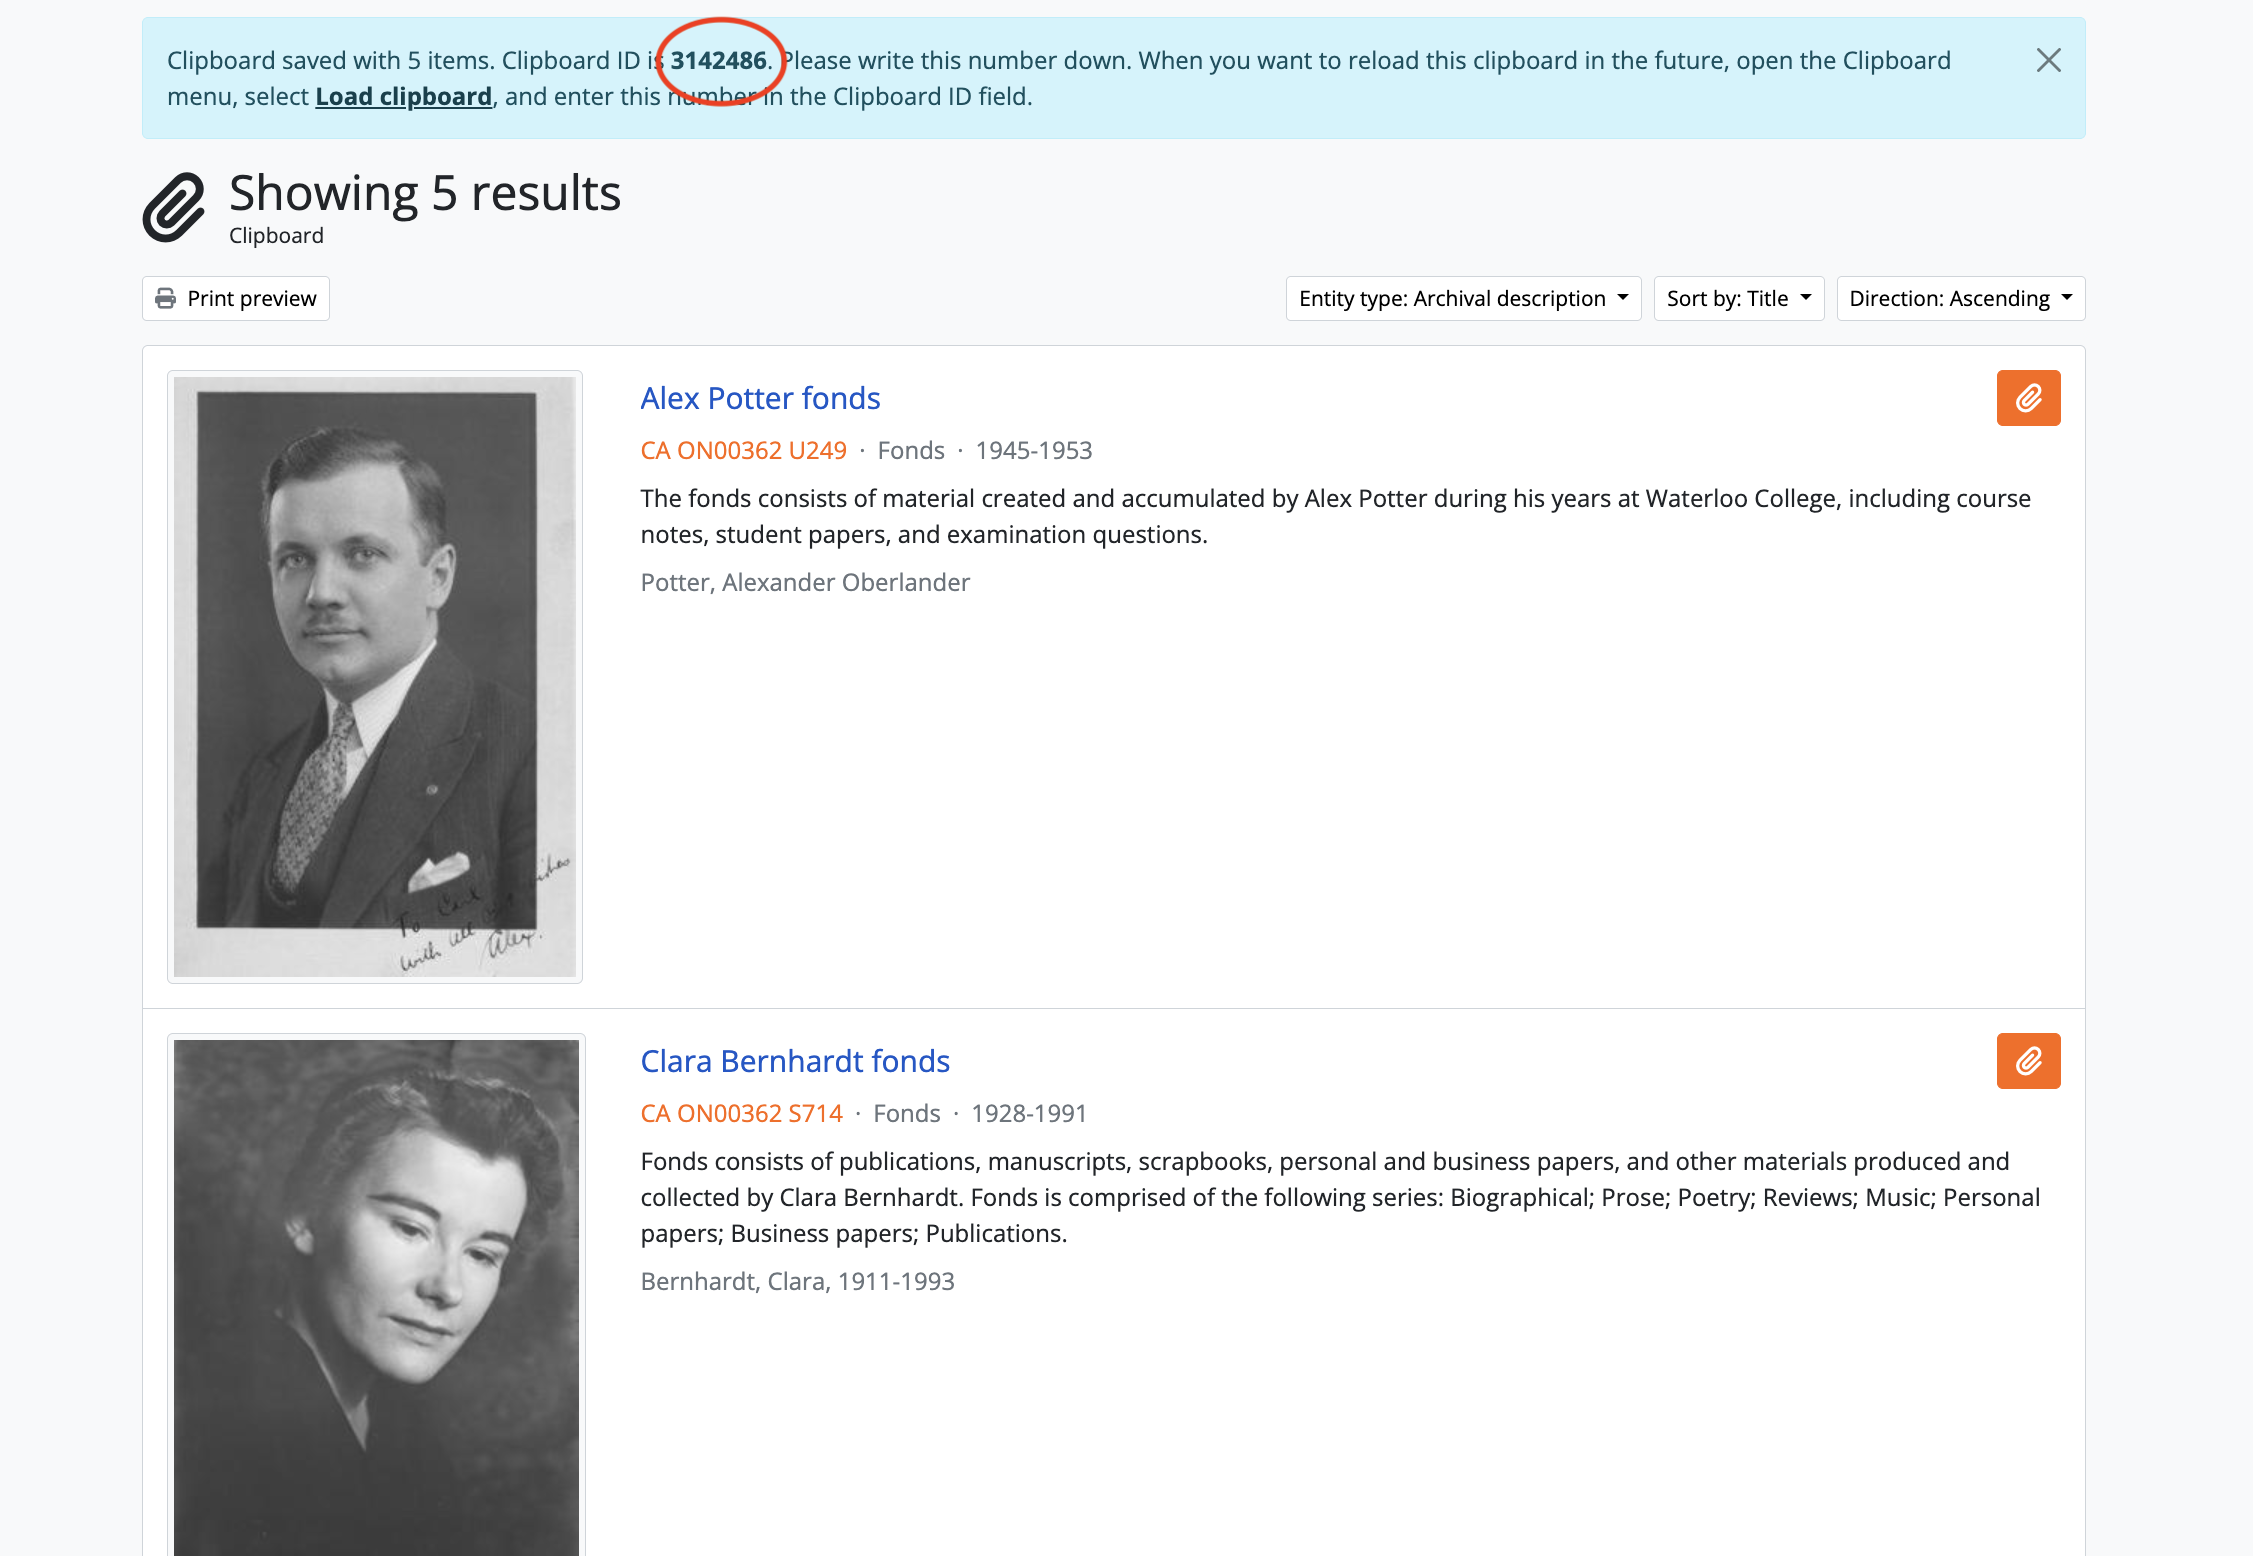Click the Clara Bernhardt portrait thumbnail
The image size is (2253, 1556).
(376, 1296)
